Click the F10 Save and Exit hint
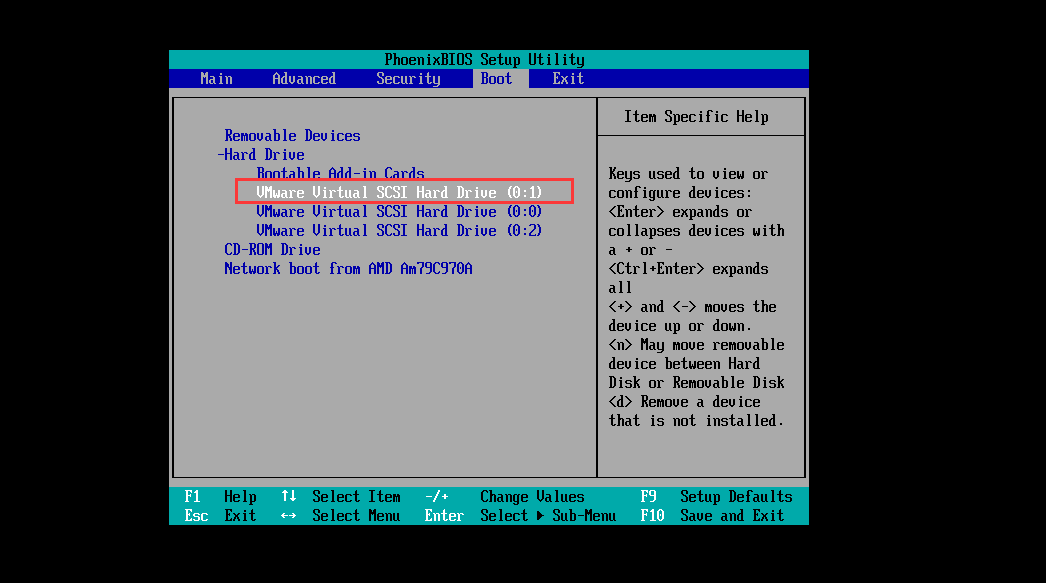This screenshot has width=1046, height=583. 712,516
